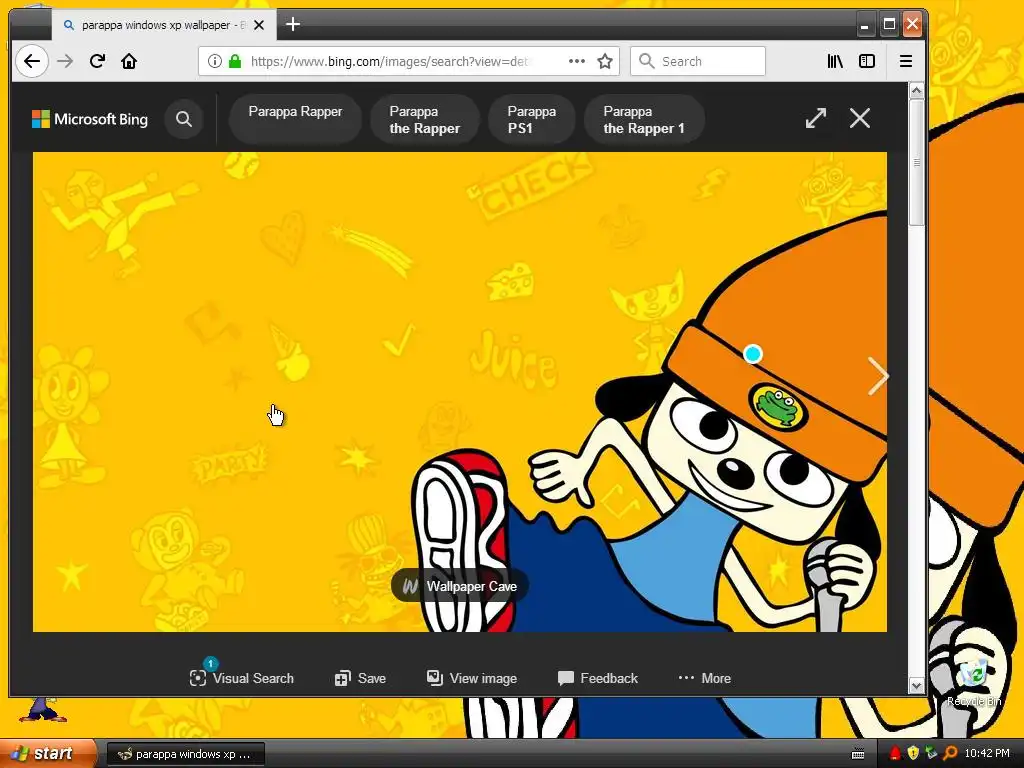Expand the image viewer to fullscreen
The width and height of the screenshot is (1024, 768).
pos(816,118)
